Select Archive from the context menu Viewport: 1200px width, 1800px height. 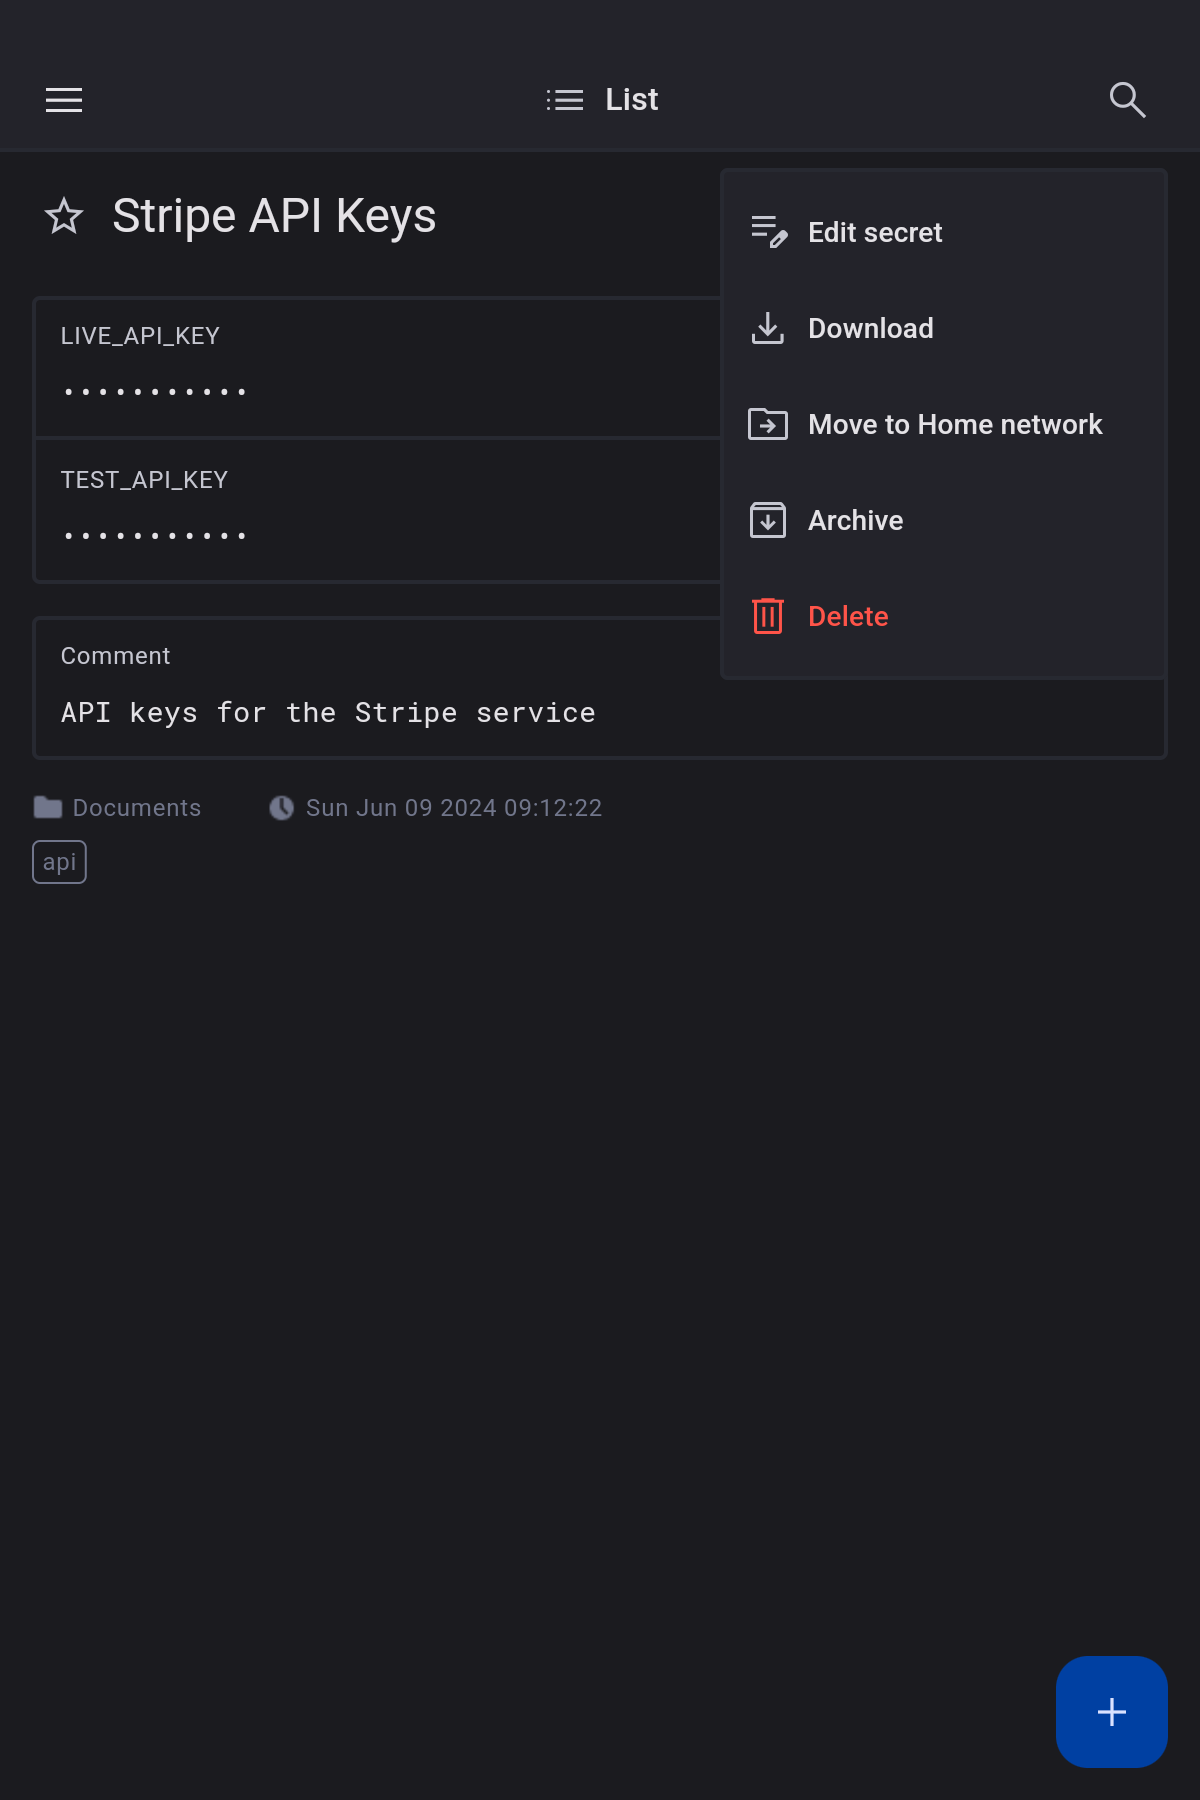[855, 520]
